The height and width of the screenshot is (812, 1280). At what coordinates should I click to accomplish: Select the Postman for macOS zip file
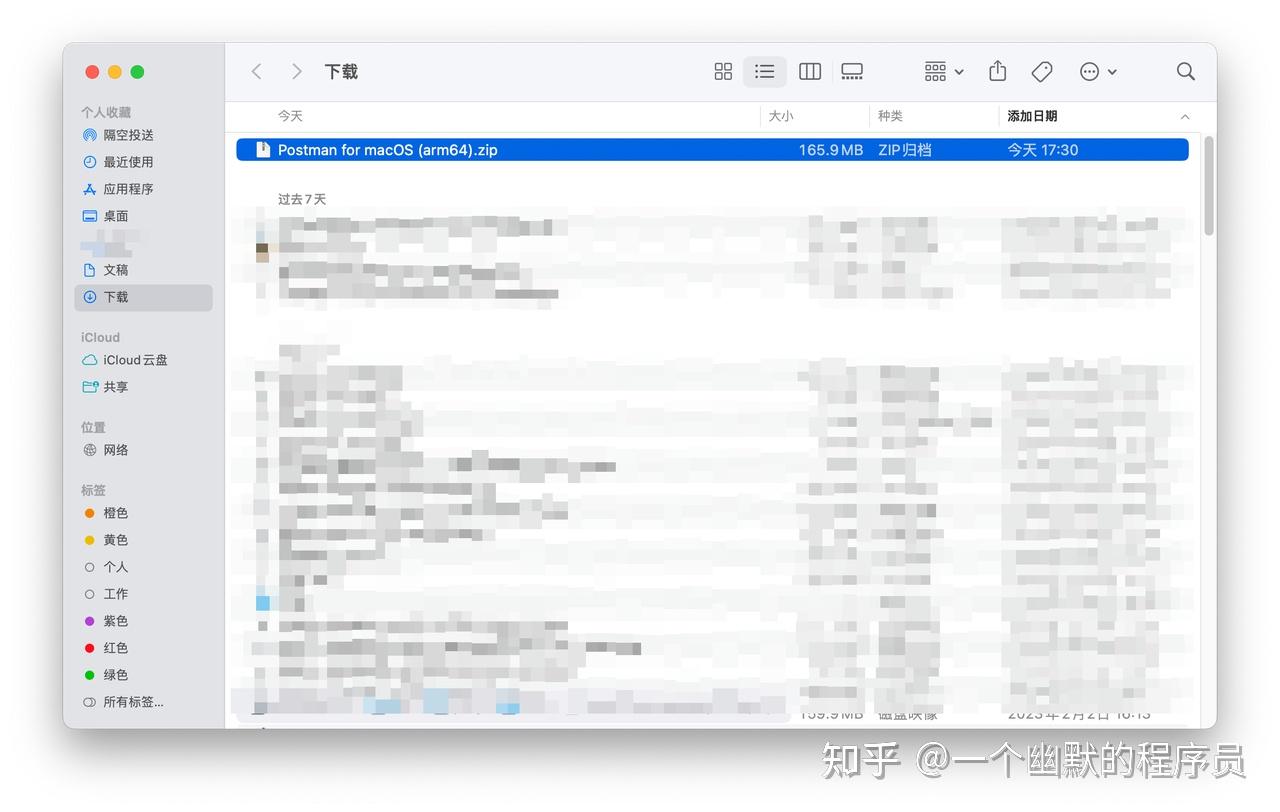400,149
